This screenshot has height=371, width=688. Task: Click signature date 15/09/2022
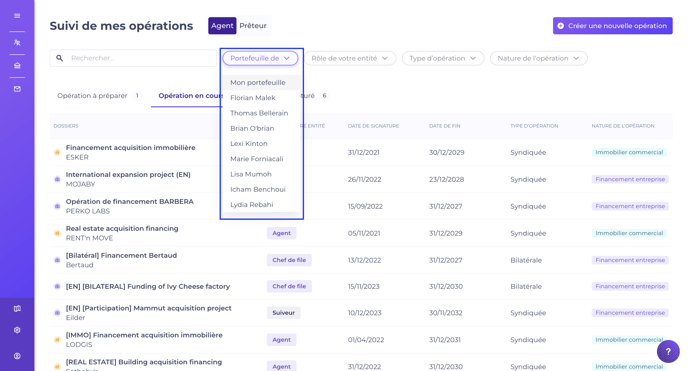click(x=365, y=206)
